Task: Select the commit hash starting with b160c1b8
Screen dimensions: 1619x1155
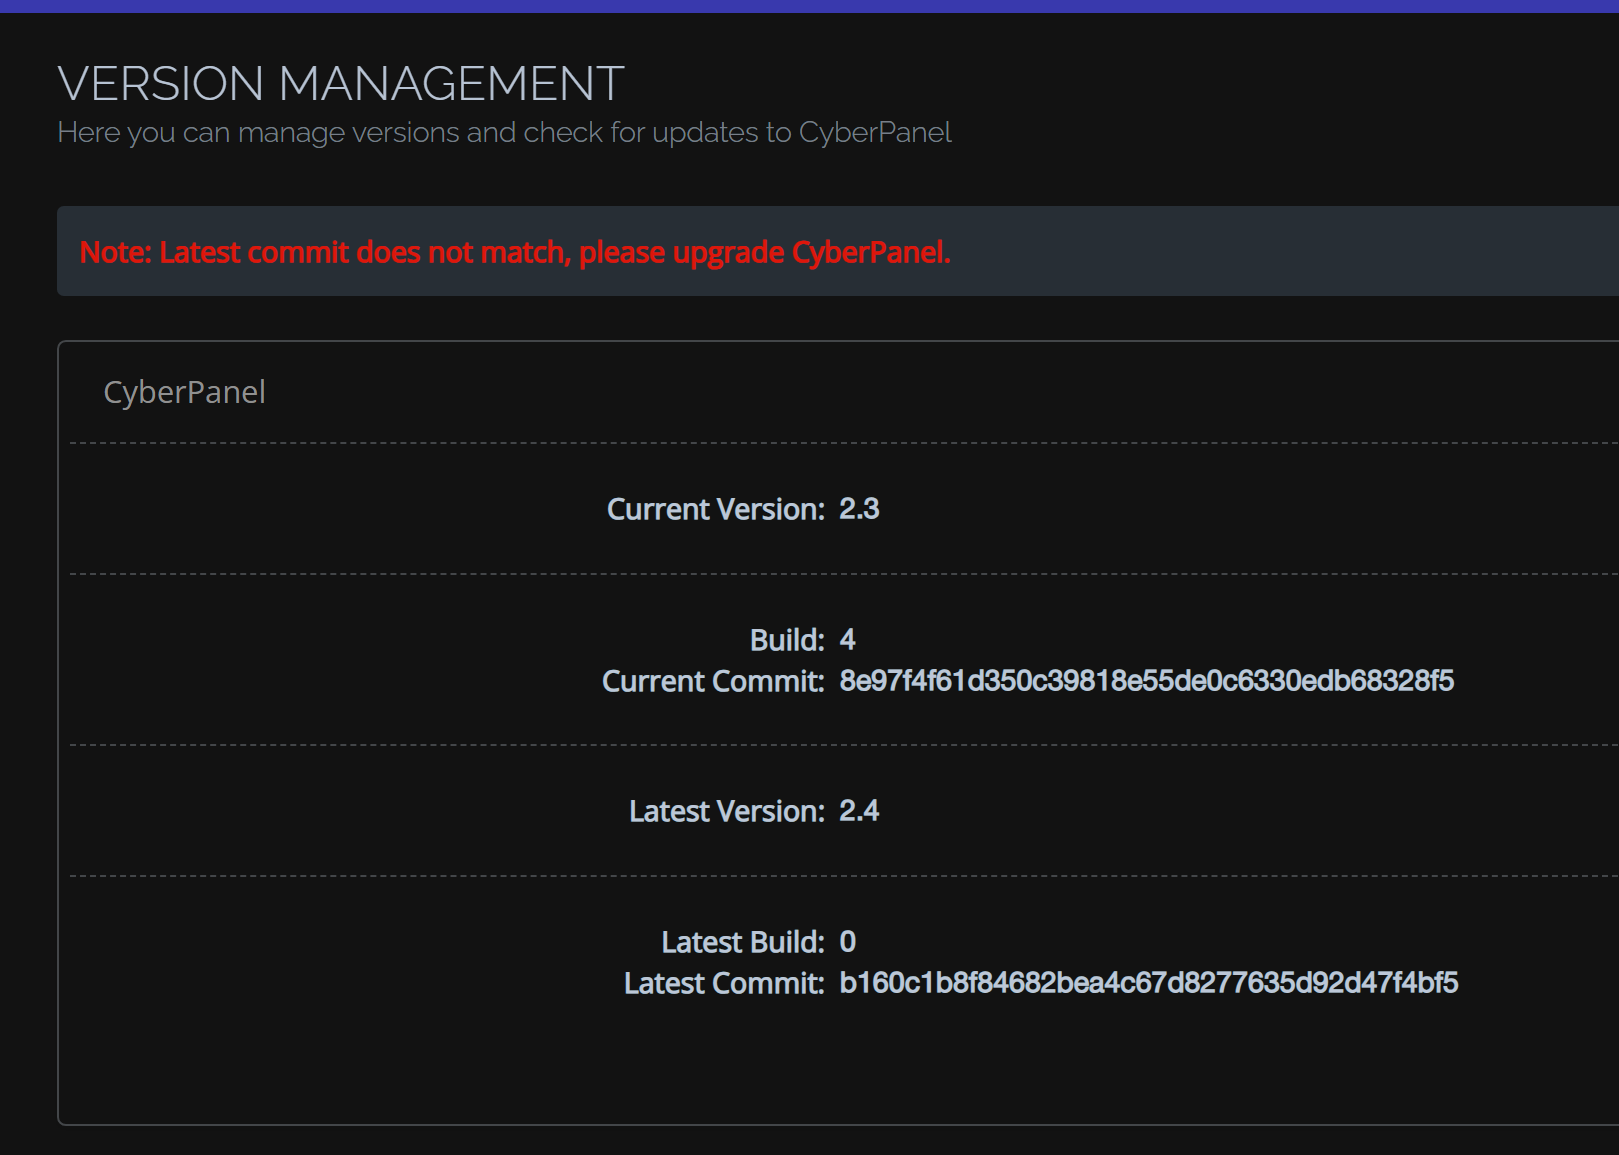Action: (x=1149, y=983)
